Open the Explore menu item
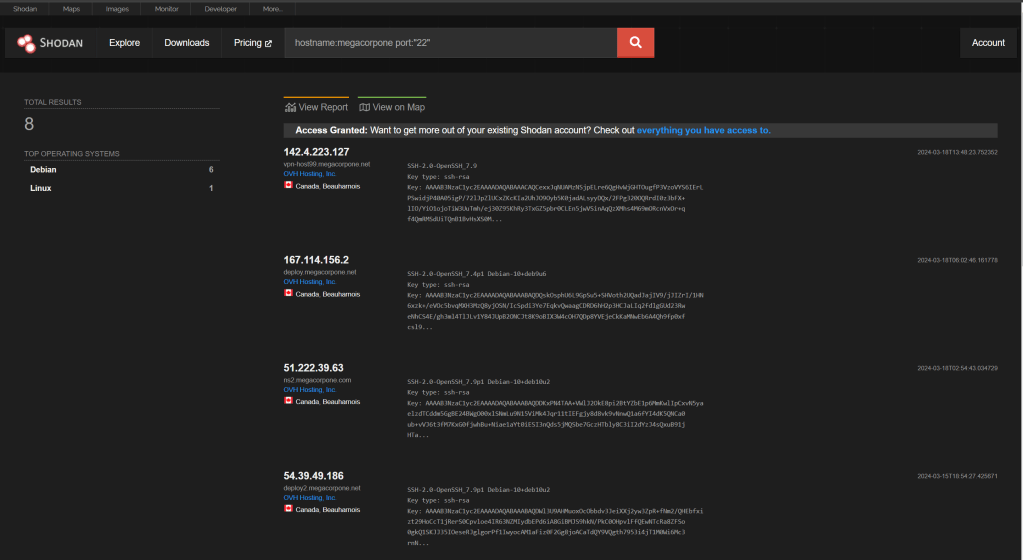This screenshot has height=560, width=1023. [124, 43]
